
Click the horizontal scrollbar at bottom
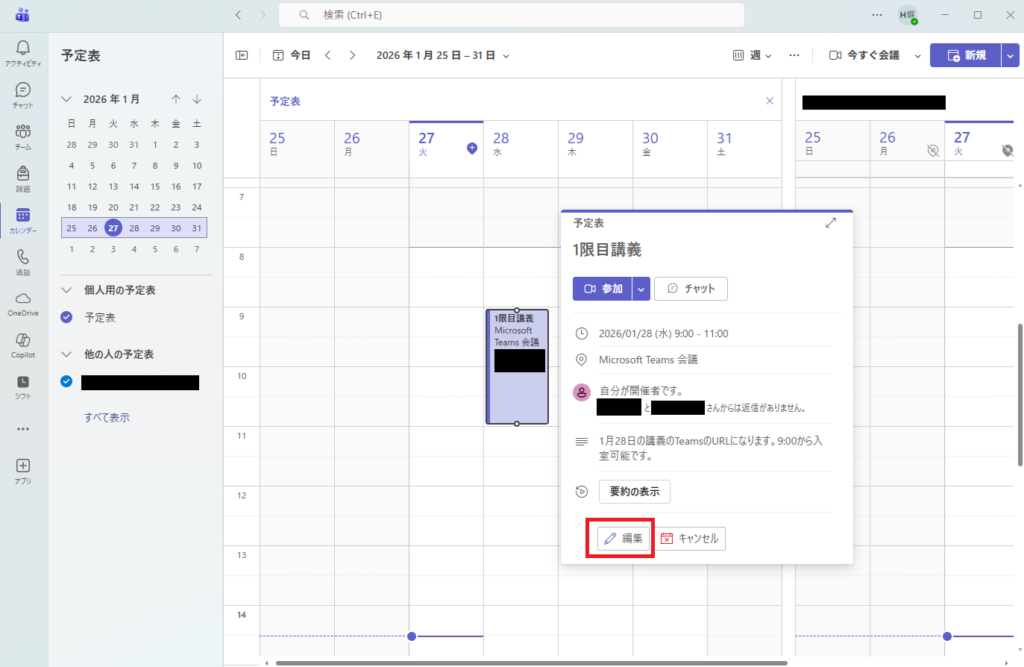pos(530,662)
